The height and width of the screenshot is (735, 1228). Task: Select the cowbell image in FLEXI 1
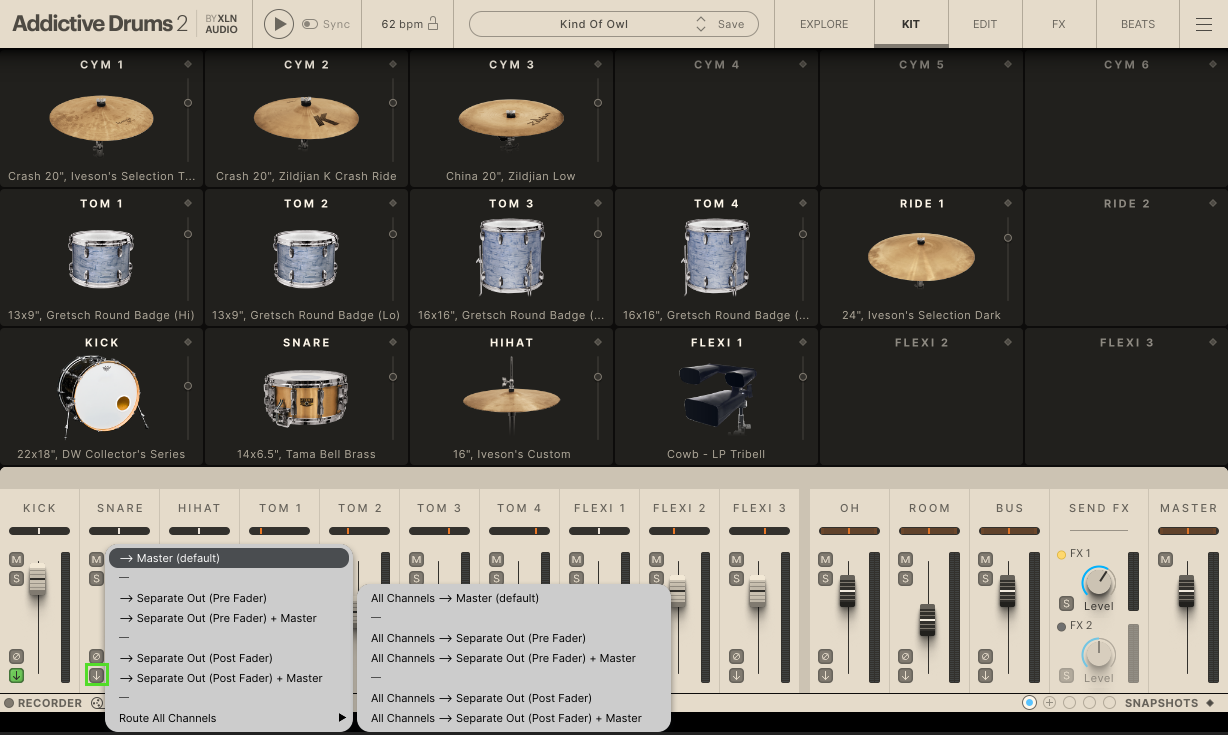(716, 400)
